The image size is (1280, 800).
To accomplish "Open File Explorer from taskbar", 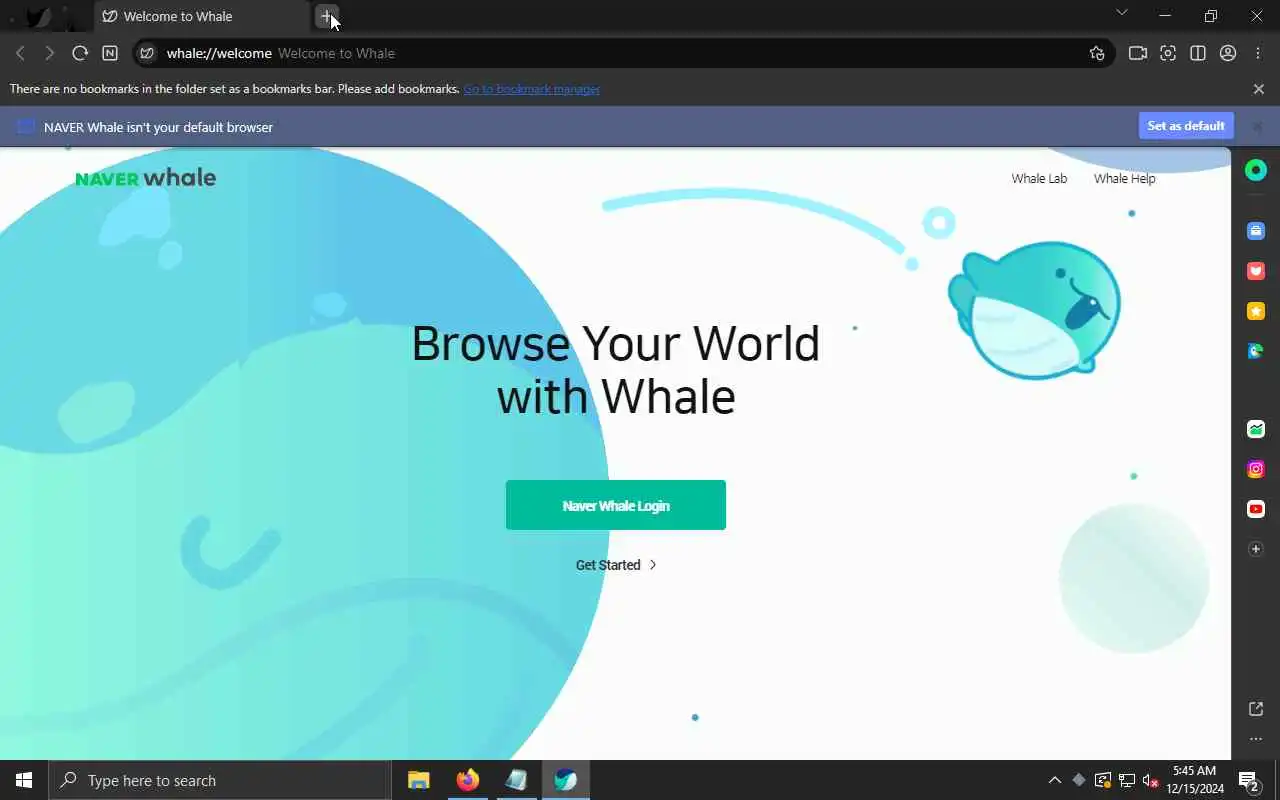I will point(419,780).
